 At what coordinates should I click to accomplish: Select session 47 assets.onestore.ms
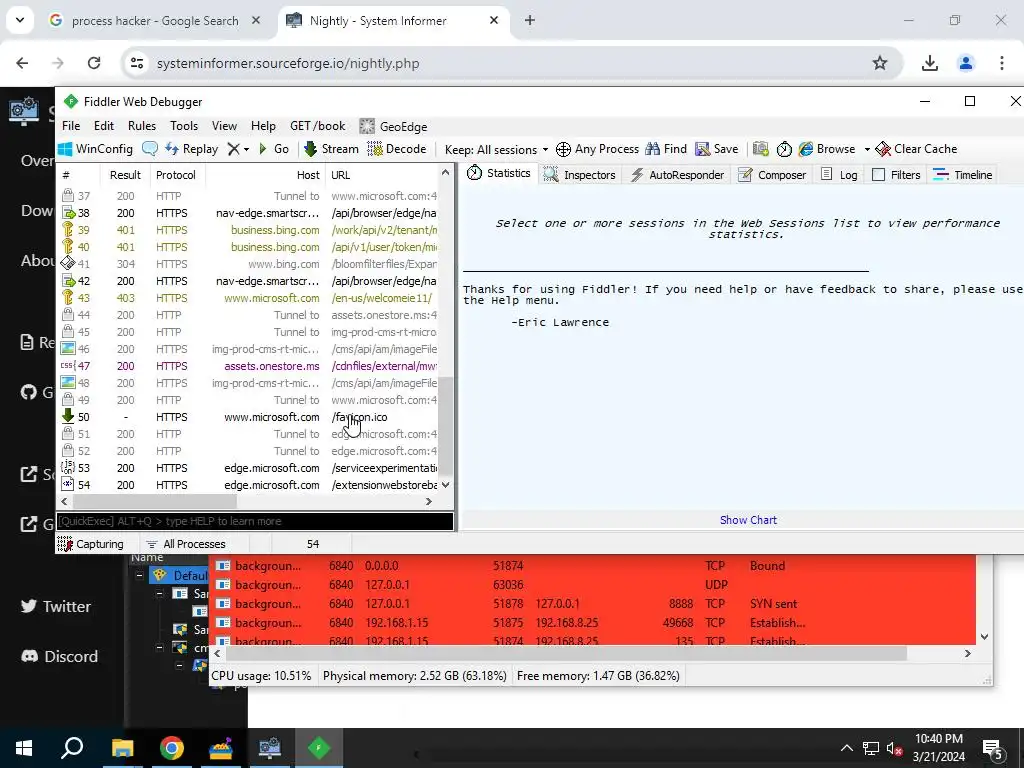[x=248, y=366]
